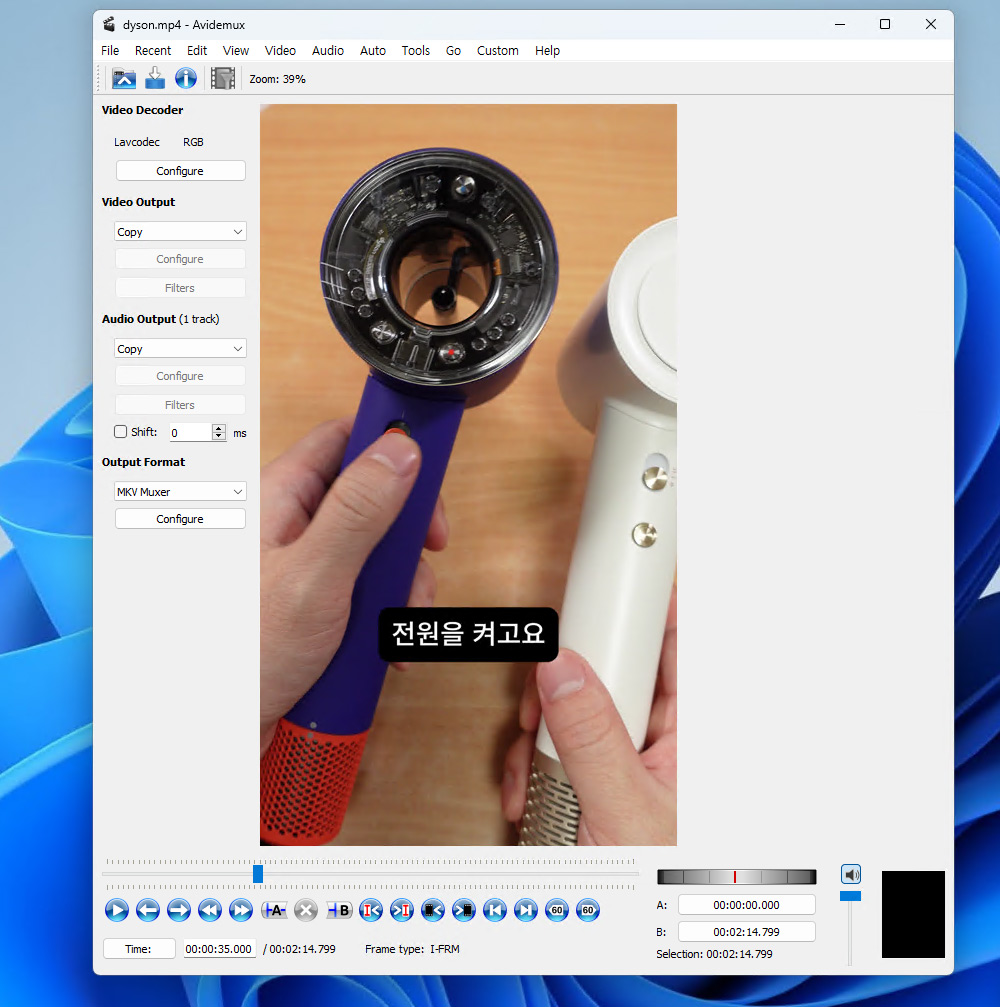Increase audio shift value stepper
Image resolution: width=1000 pixels, height=1007 pixels.
[x=219, y=428]
